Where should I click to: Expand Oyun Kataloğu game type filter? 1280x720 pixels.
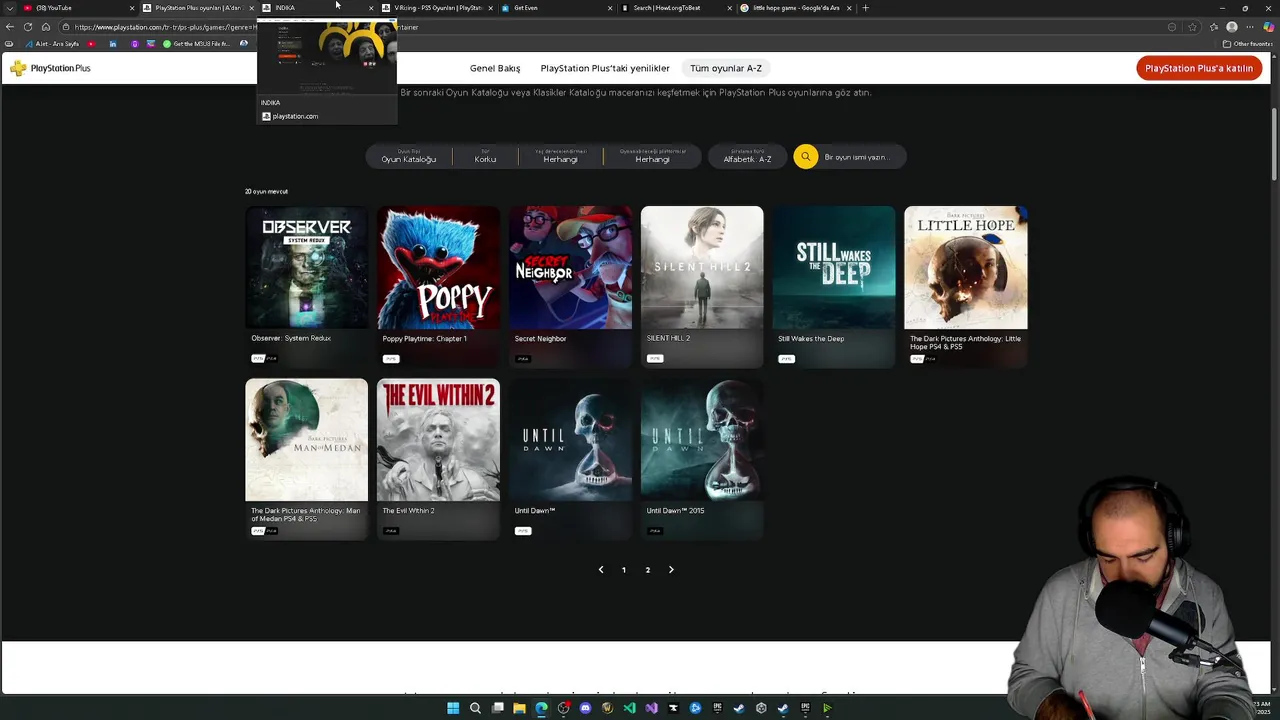click(408, 156)
